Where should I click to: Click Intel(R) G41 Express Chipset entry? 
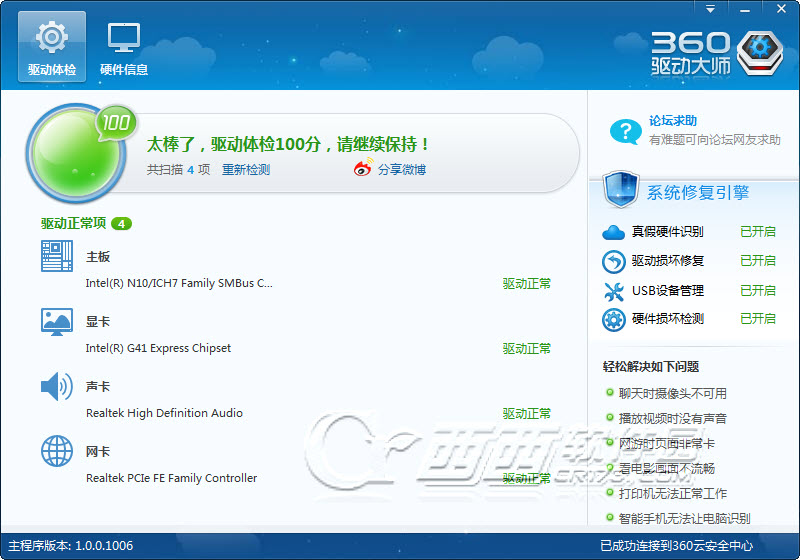point(158,348)
